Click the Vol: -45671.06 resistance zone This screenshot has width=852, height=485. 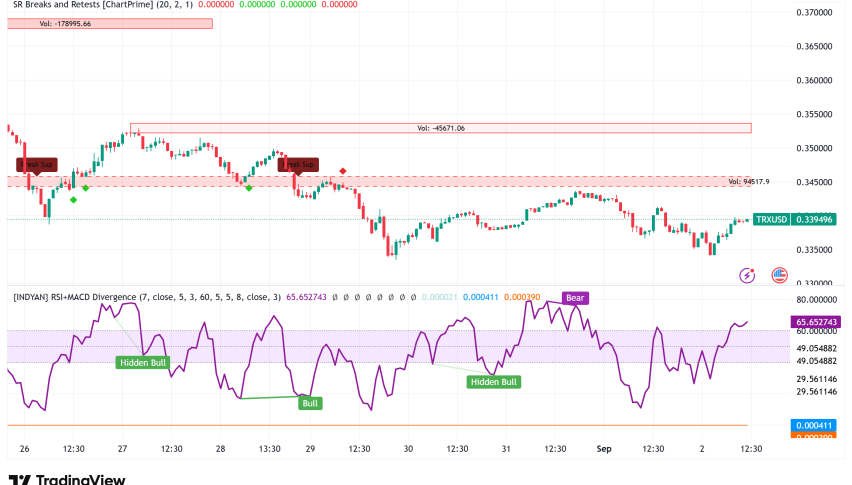click(441, 128)
